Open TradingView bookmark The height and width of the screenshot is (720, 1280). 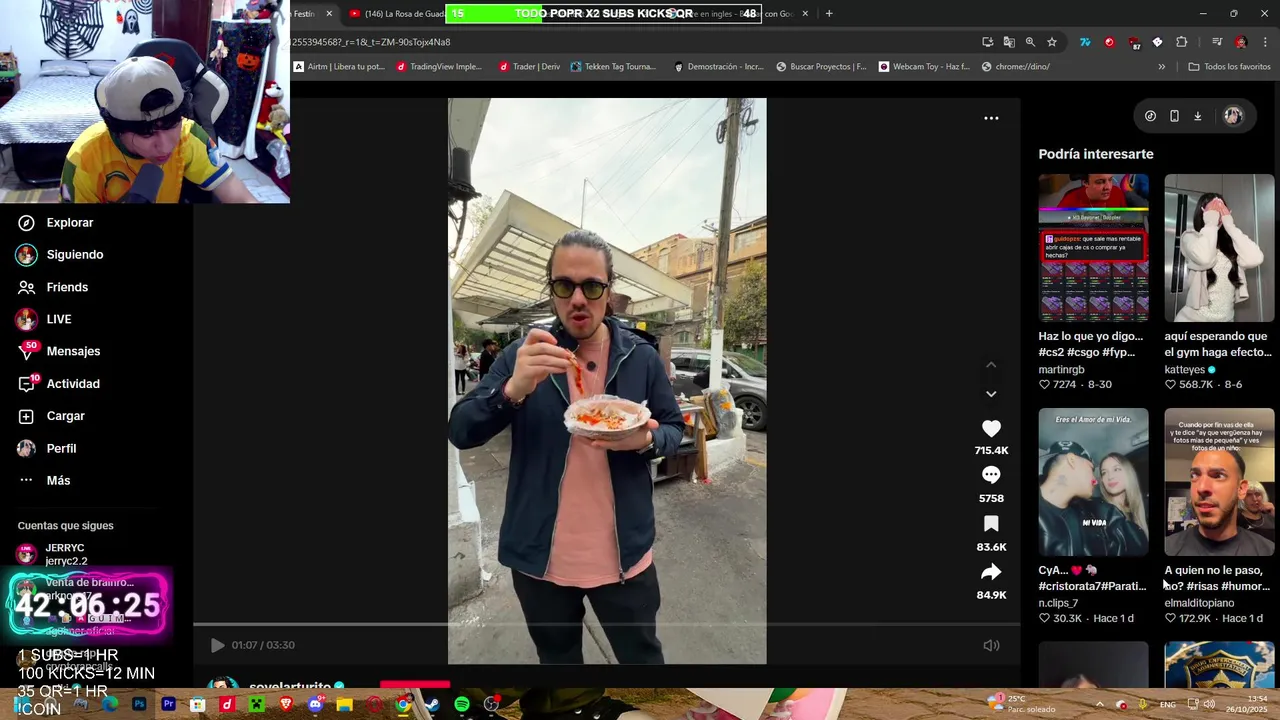[x=438, y=67]
